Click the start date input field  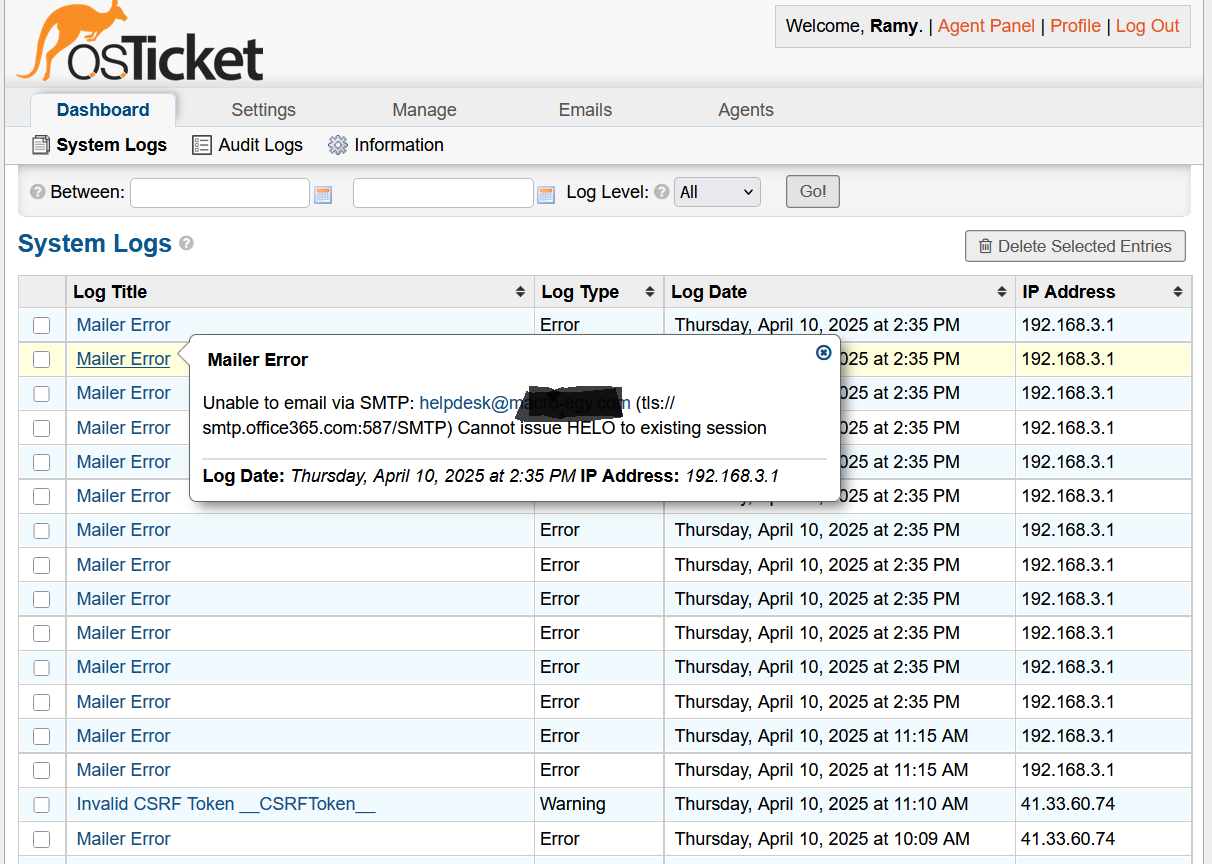click(220, 193)
